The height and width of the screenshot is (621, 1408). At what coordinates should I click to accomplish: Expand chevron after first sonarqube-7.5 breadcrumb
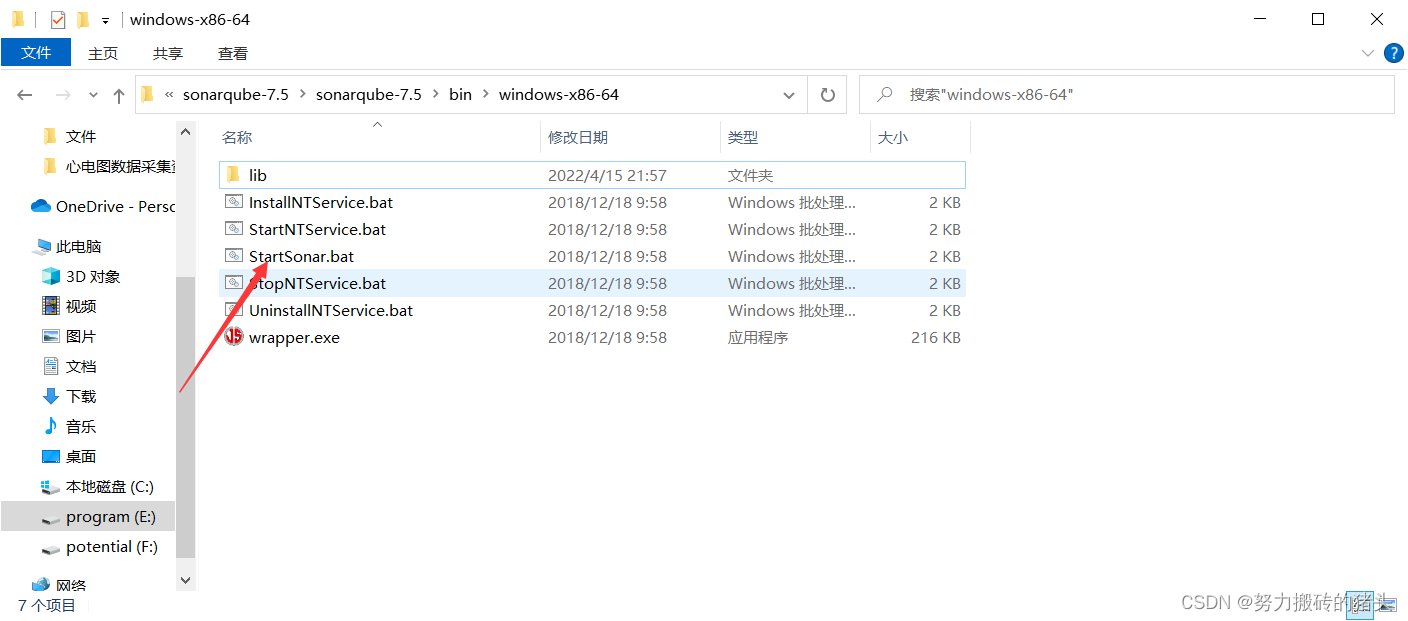tap(302, 95)
